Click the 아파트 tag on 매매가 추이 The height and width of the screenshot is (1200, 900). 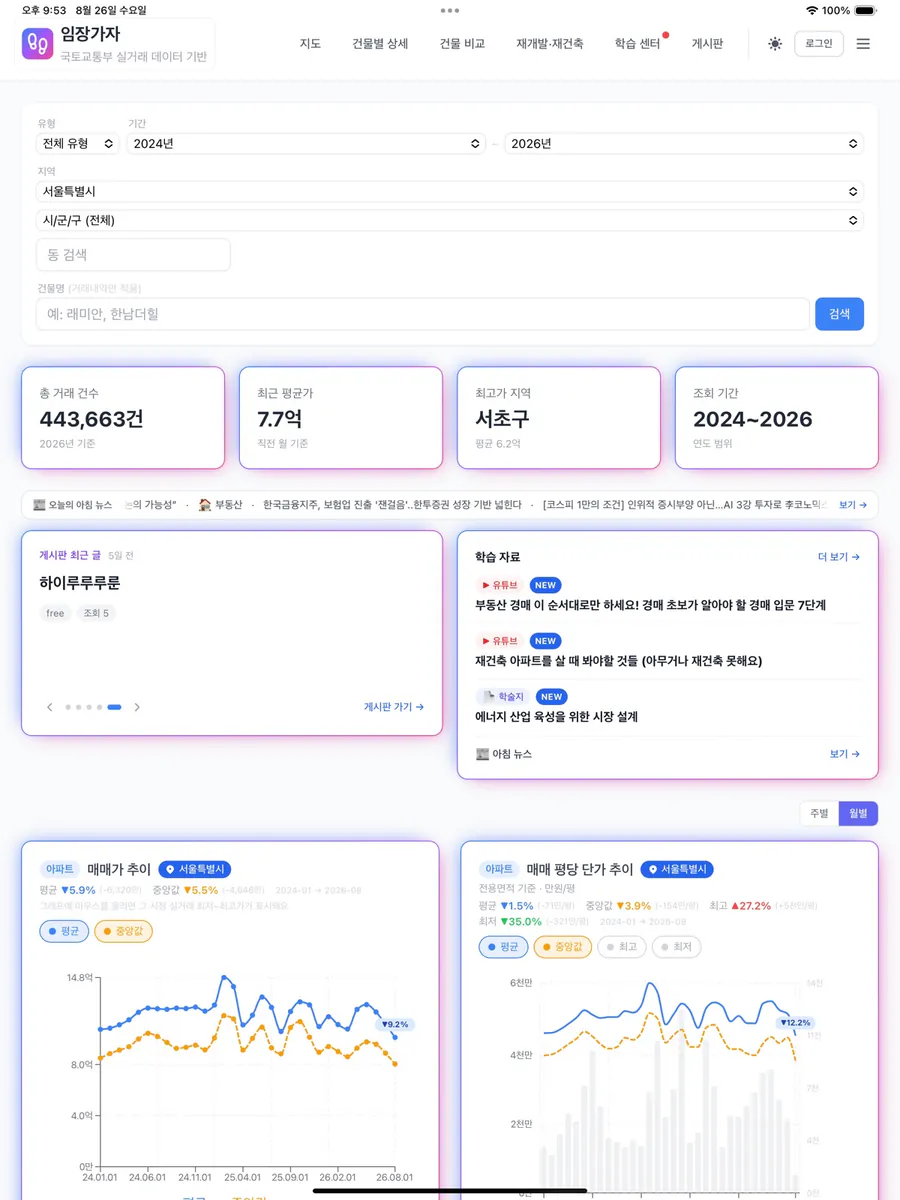(x=59, y=870)
